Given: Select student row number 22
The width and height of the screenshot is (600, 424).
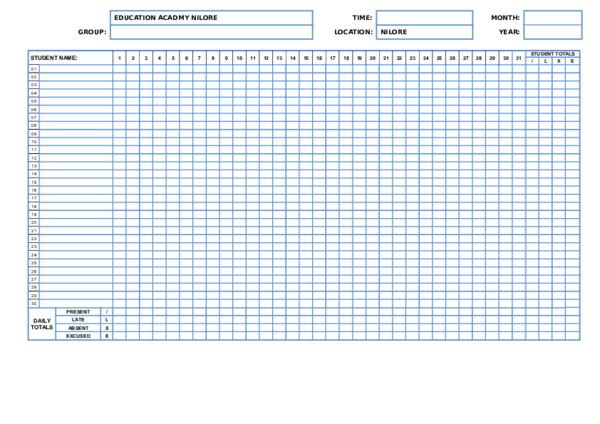Looking at the screenshot, I should pyautogui.click(x=34, y=239).
